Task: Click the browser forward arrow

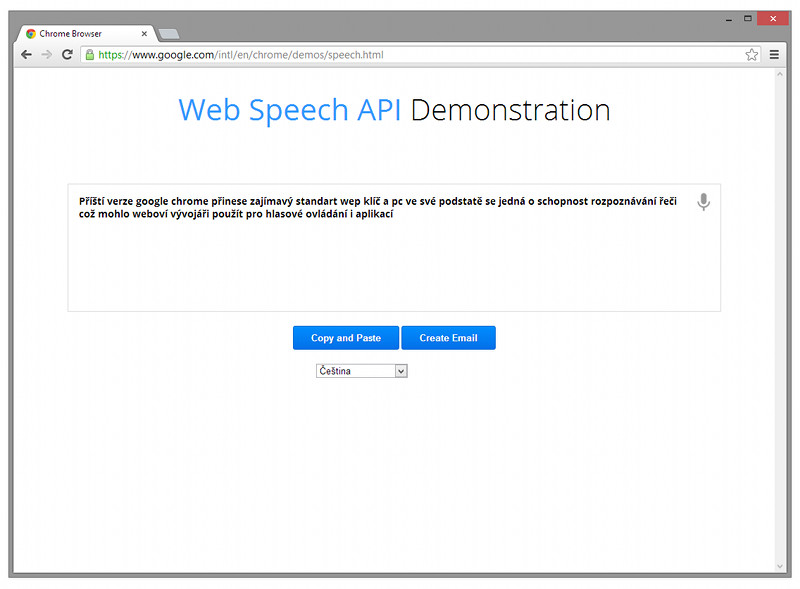Action: 46,55
